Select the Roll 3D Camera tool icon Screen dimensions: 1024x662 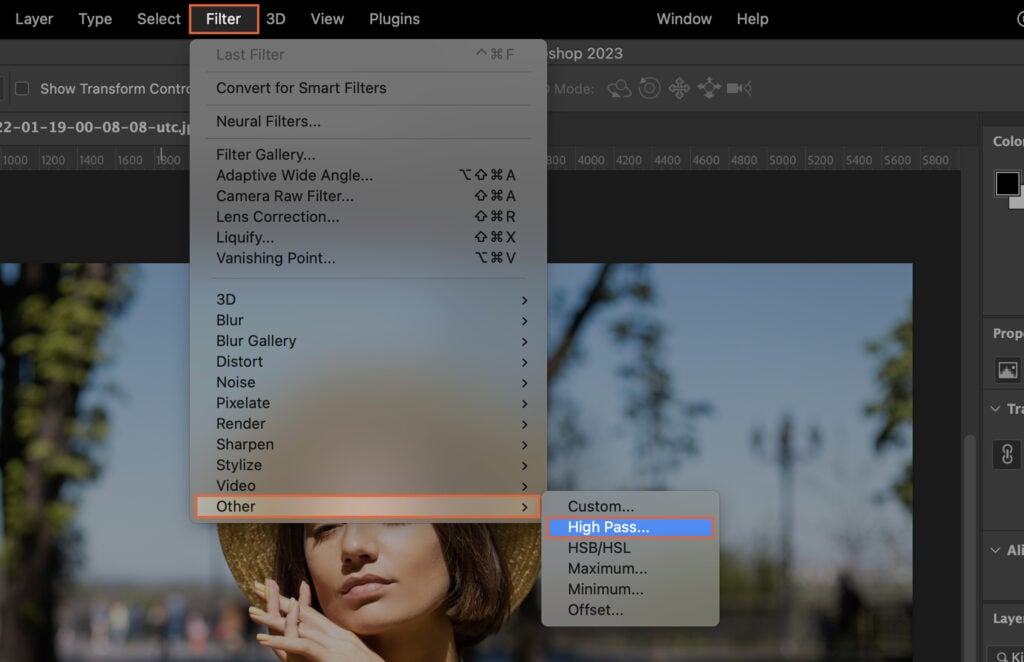(x=649, y=89)
